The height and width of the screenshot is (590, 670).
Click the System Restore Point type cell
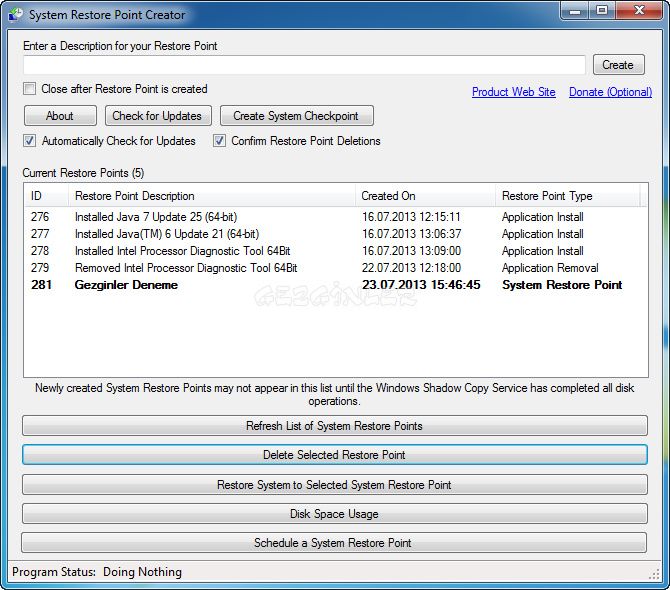pyautogui.click(x=562, y=285)
